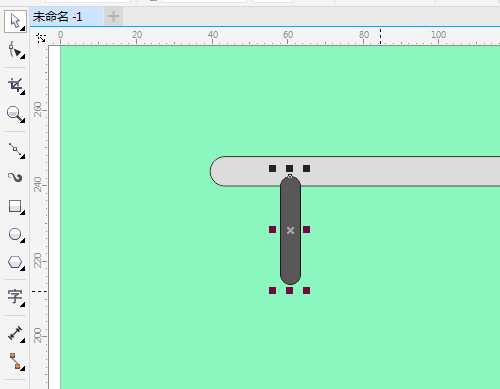The image size is (500, 389).
Task: Click the ruler origin corner icon
Action: [41, 38]
